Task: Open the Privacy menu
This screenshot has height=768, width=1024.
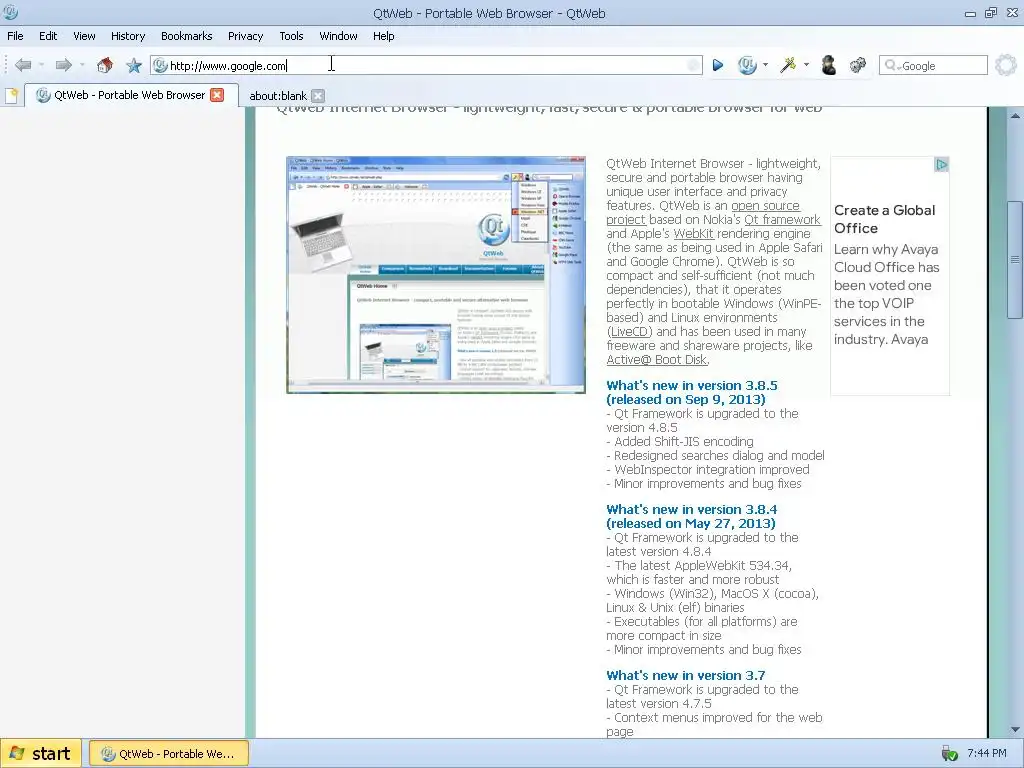Action: [246, 36]
